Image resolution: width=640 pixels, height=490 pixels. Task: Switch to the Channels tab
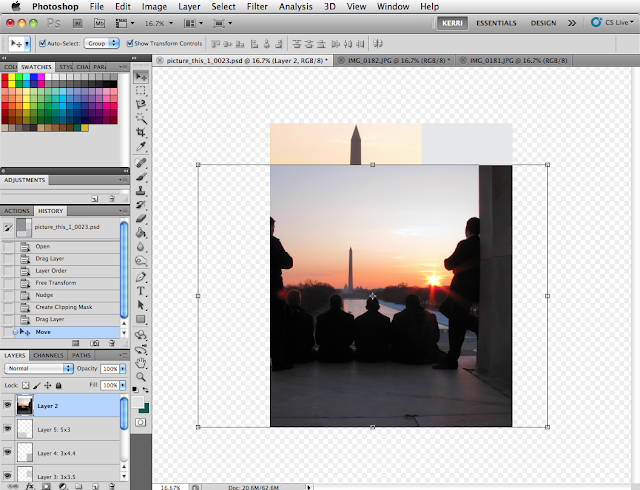coord(48,355)
